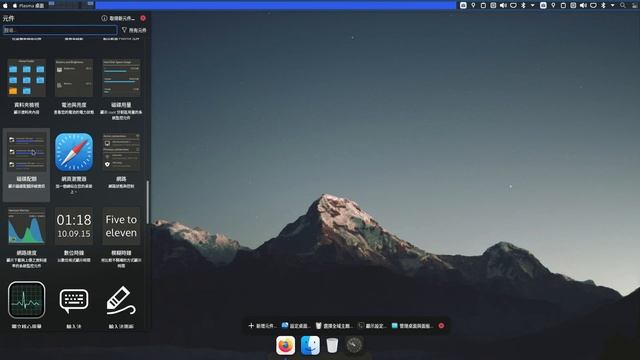Focus the widget search field
This screenshot has height=360, width=640.
point(60,30)
